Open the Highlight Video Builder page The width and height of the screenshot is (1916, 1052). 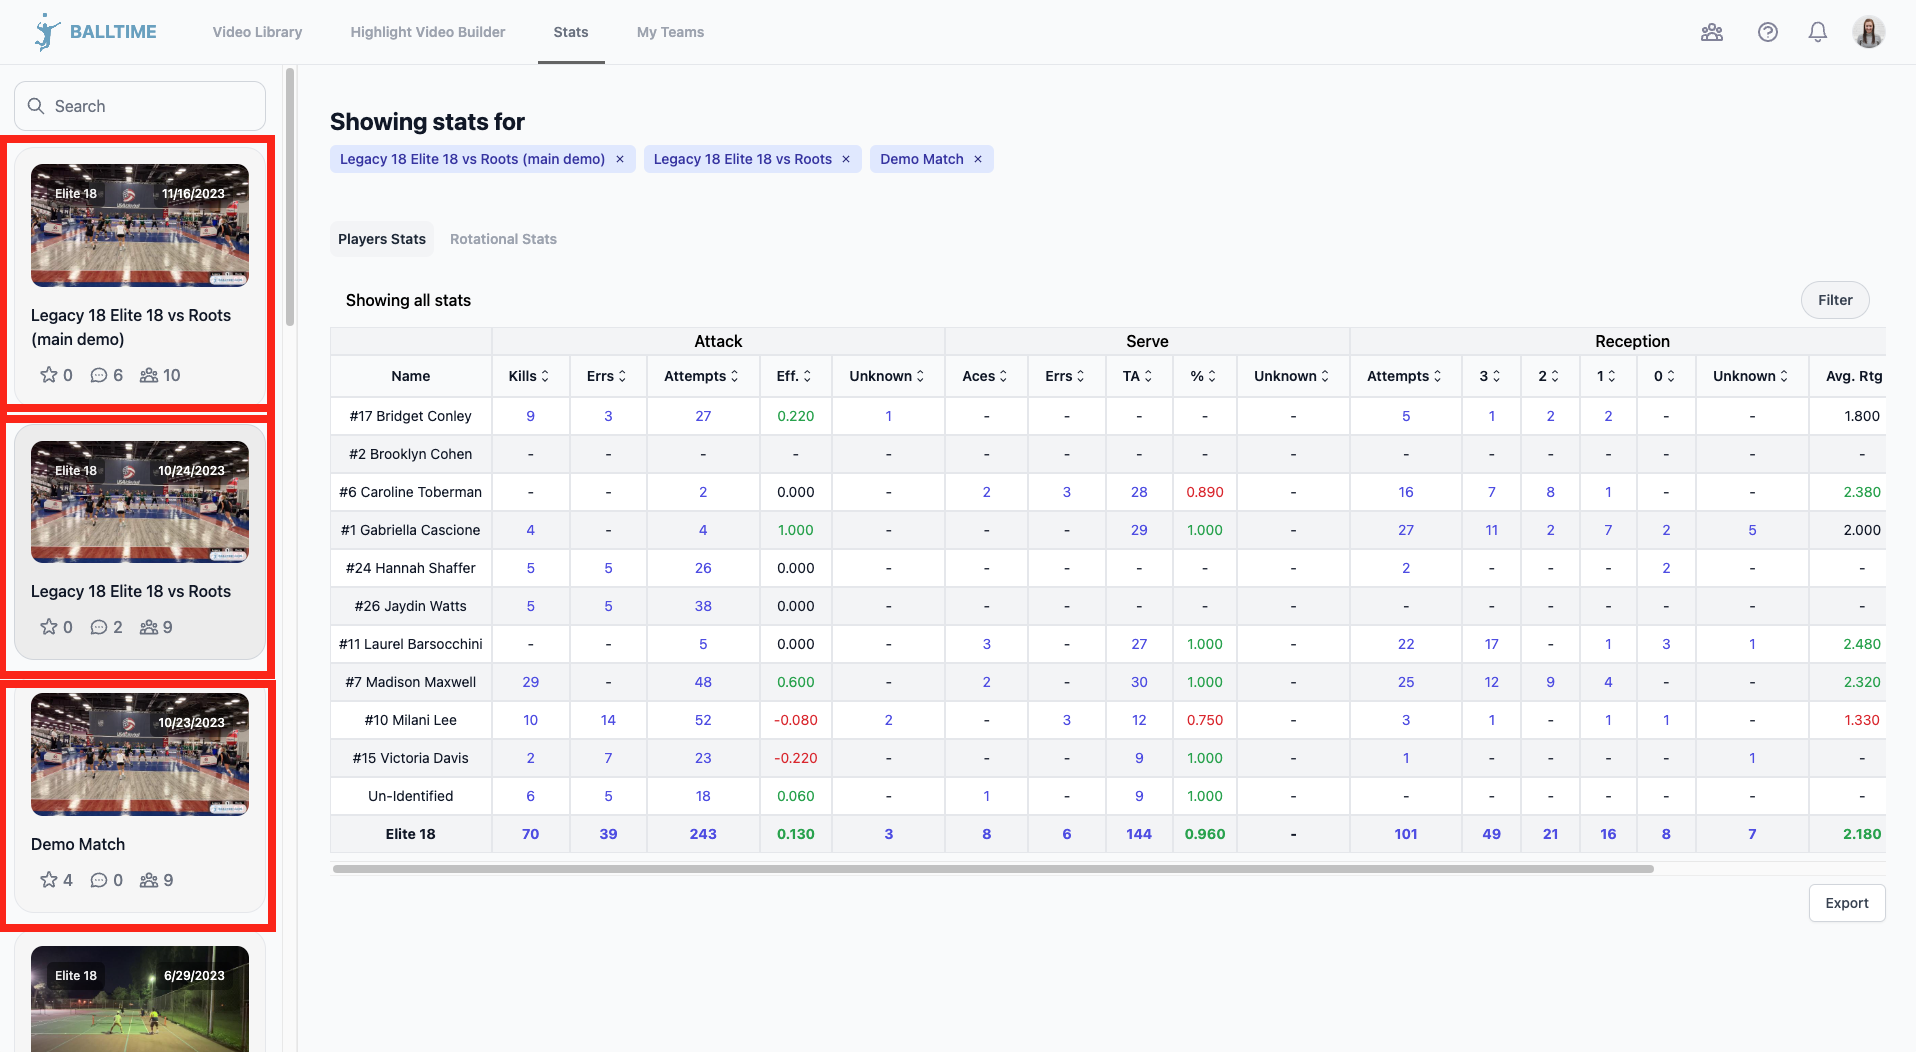click(x=427, y=32)
